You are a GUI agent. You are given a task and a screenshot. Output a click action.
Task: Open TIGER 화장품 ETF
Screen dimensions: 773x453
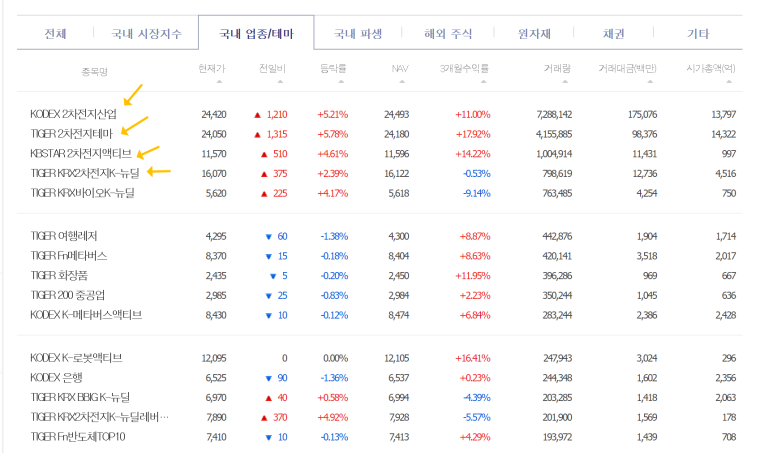pos(59,276)
